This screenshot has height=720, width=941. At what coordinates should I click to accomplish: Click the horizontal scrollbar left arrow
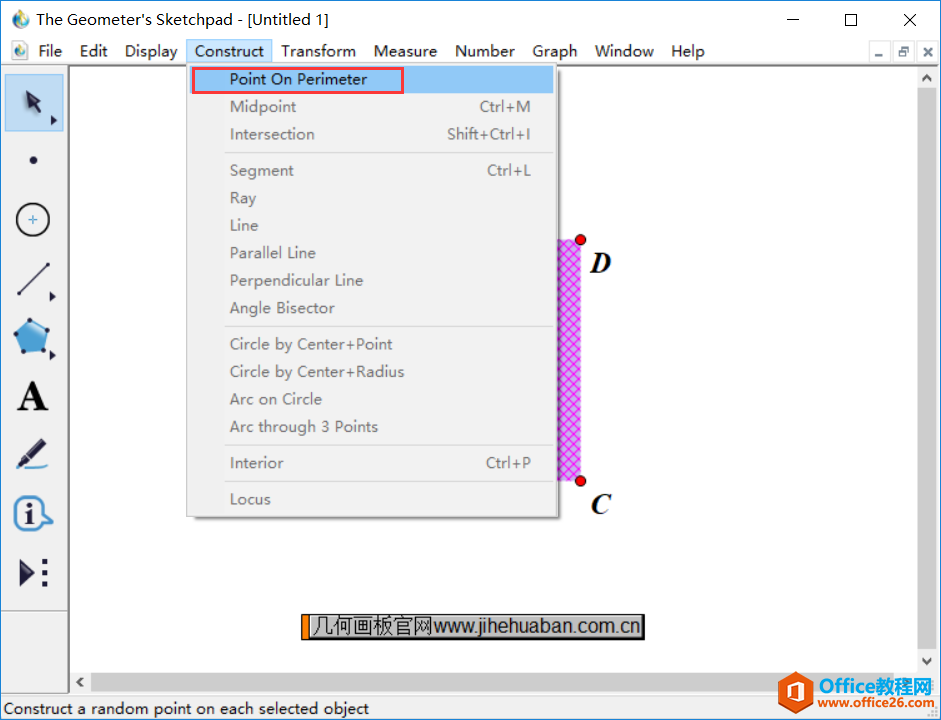coord(80,682)
